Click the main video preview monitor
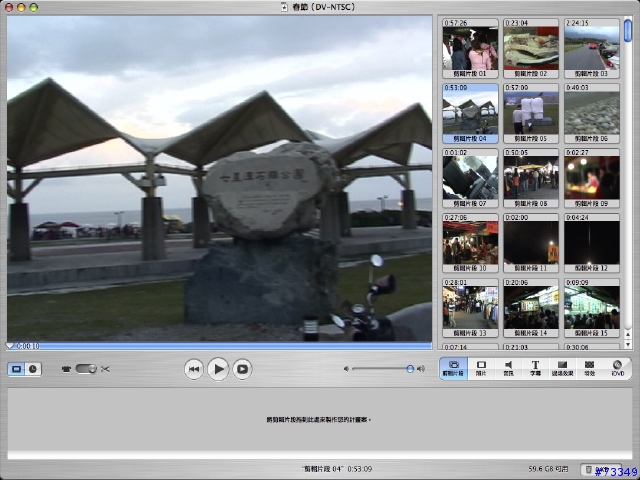 pyautogui.click(x=220, y=178)
